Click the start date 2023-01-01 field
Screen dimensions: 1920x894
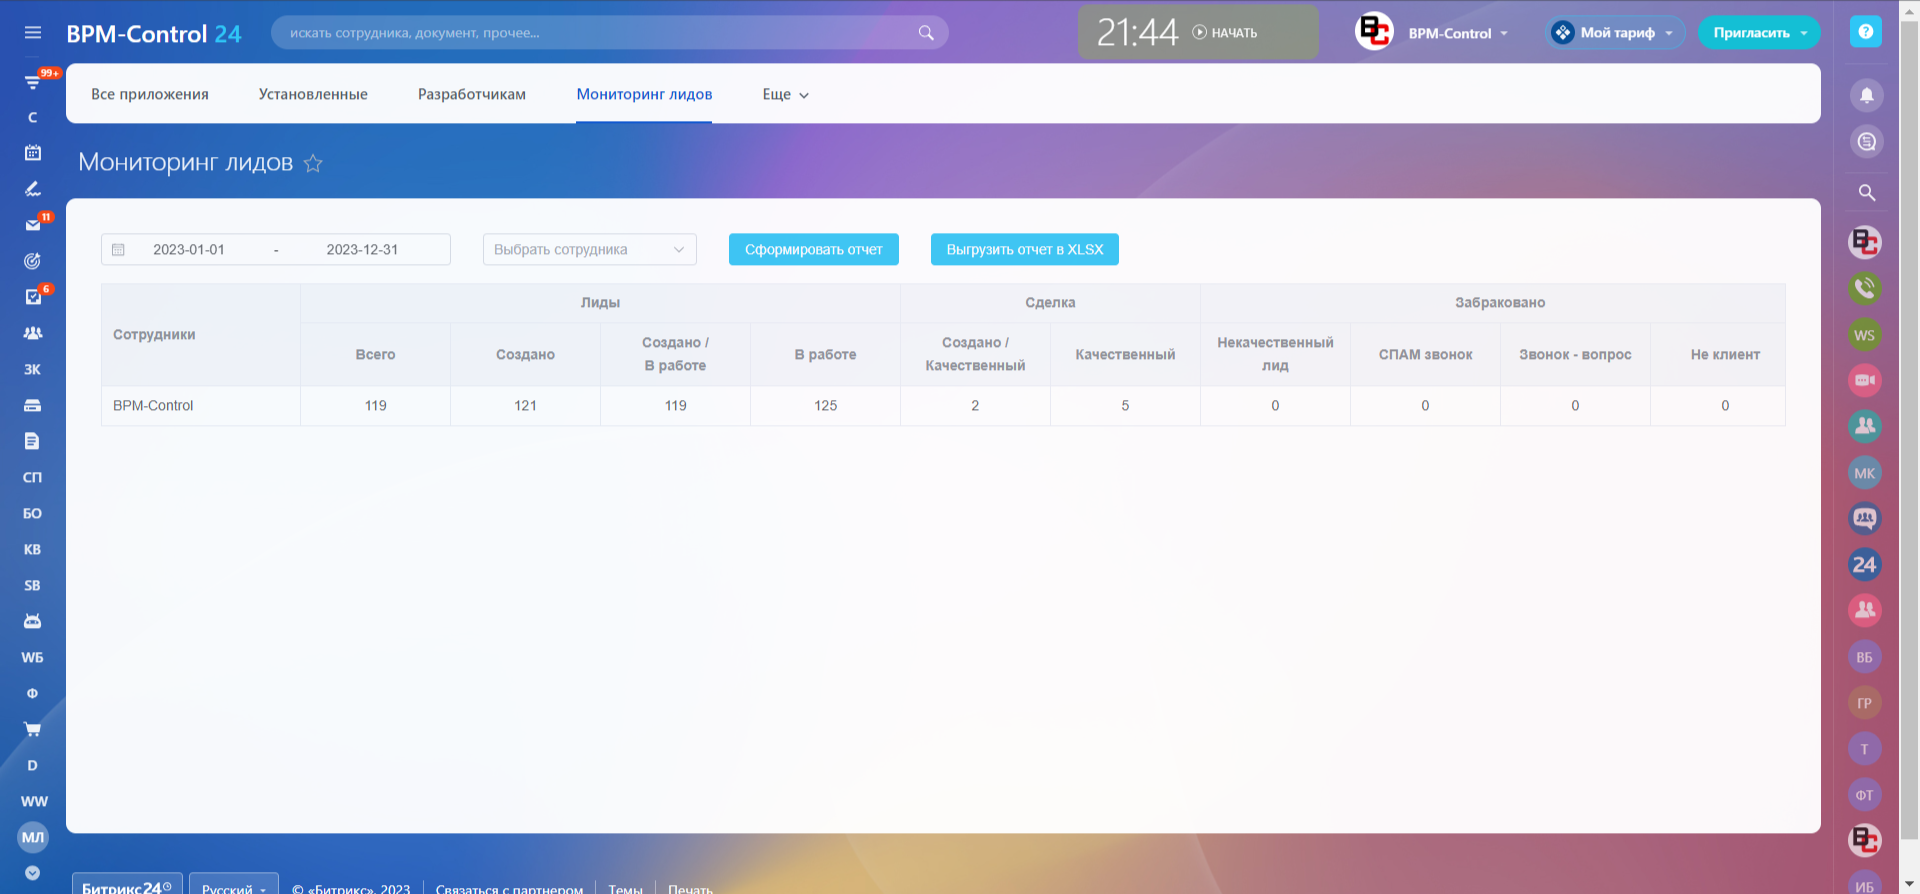[189, 250]
